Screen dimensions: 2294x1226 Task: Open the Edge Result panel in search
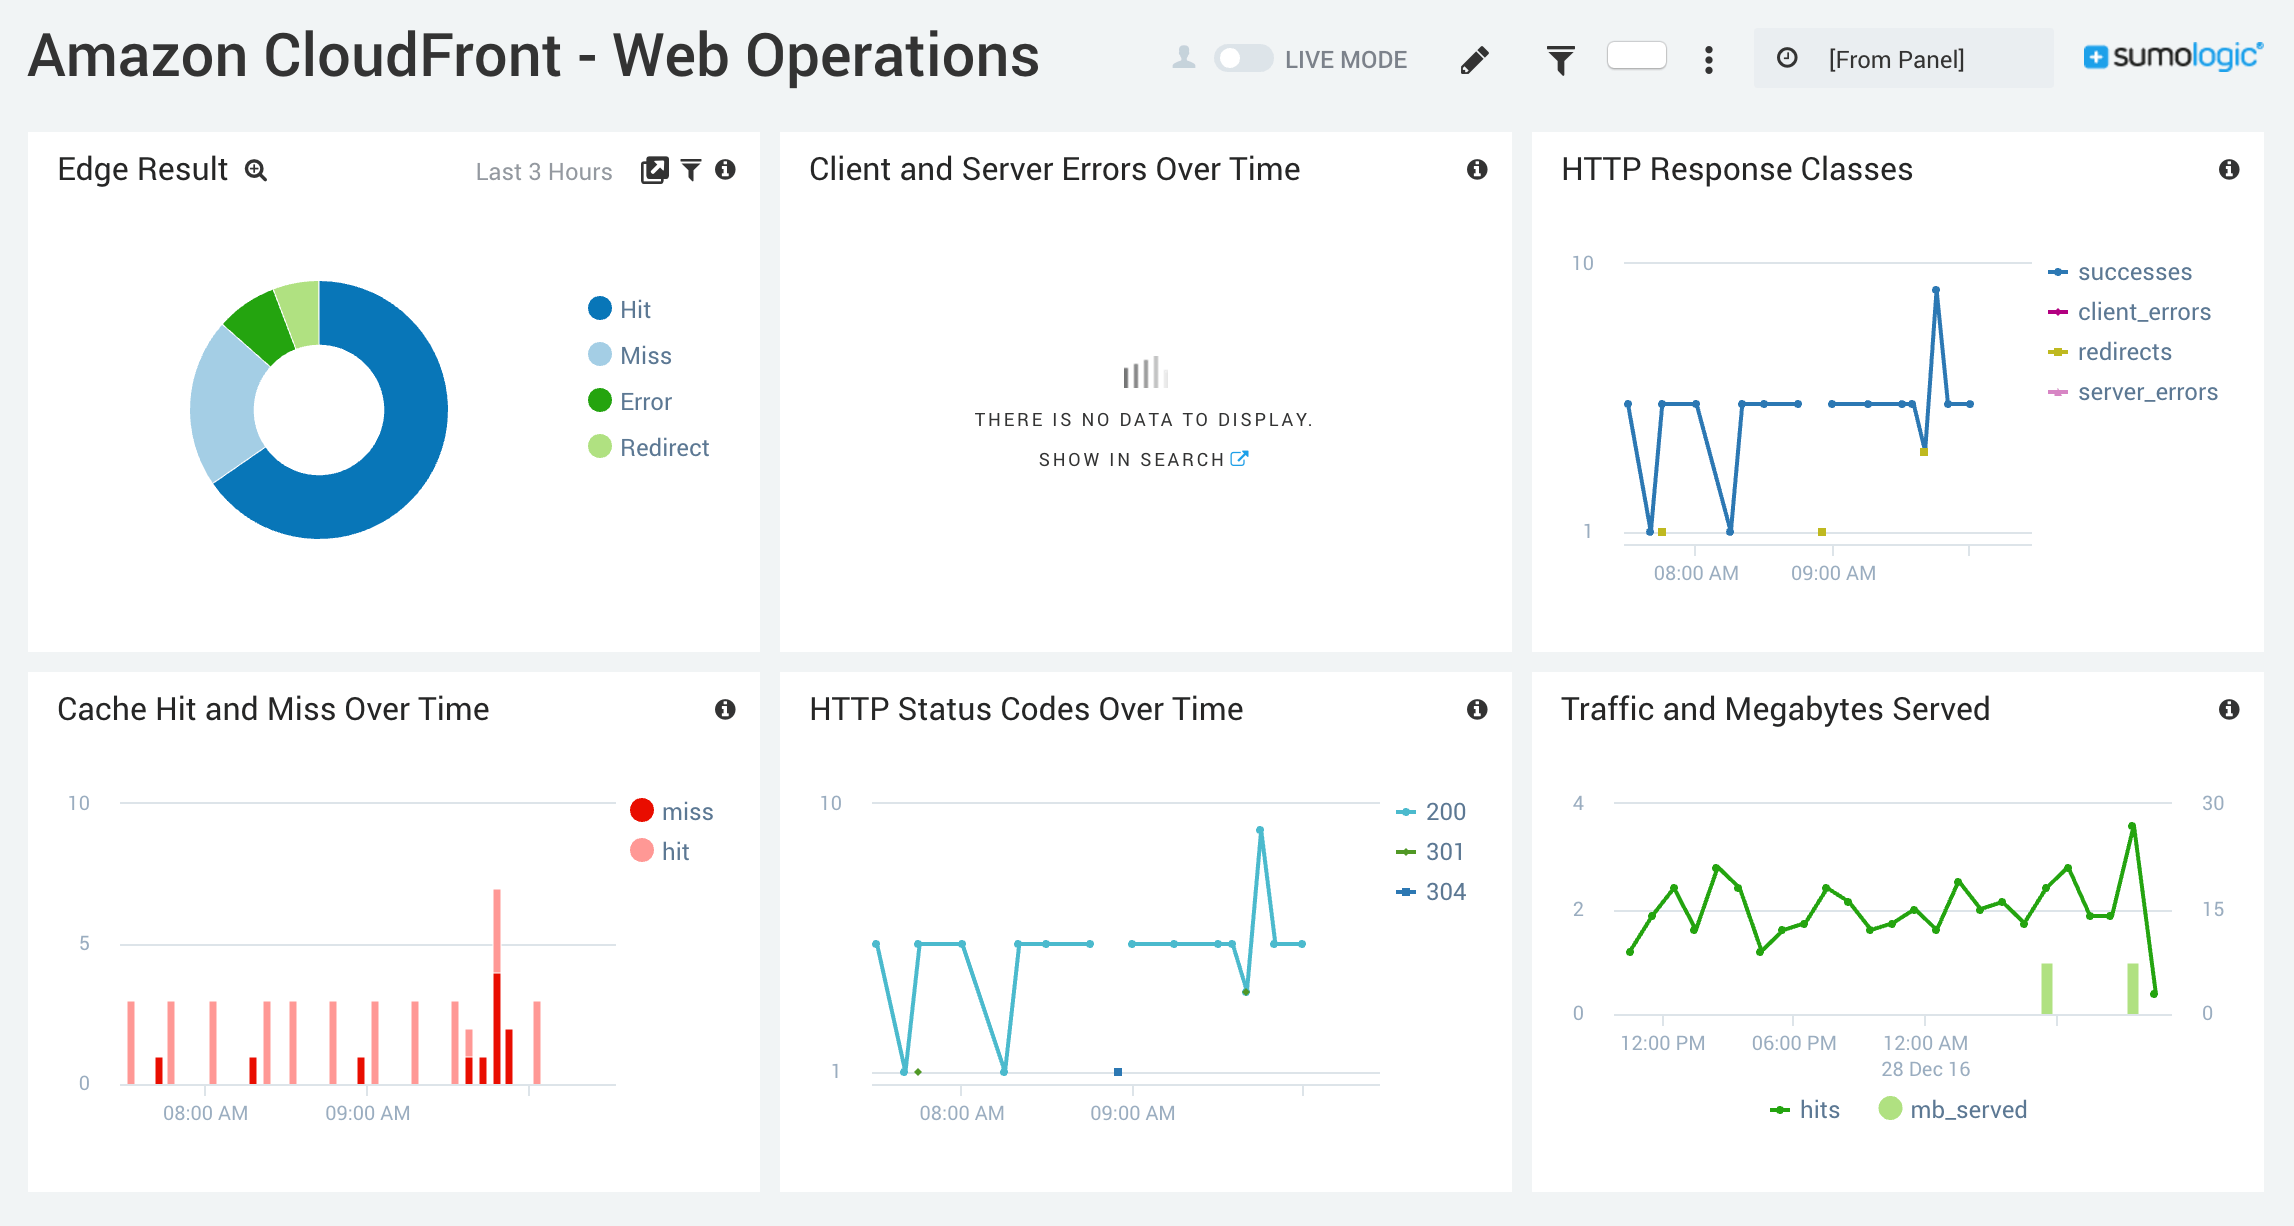pos(654,170)
